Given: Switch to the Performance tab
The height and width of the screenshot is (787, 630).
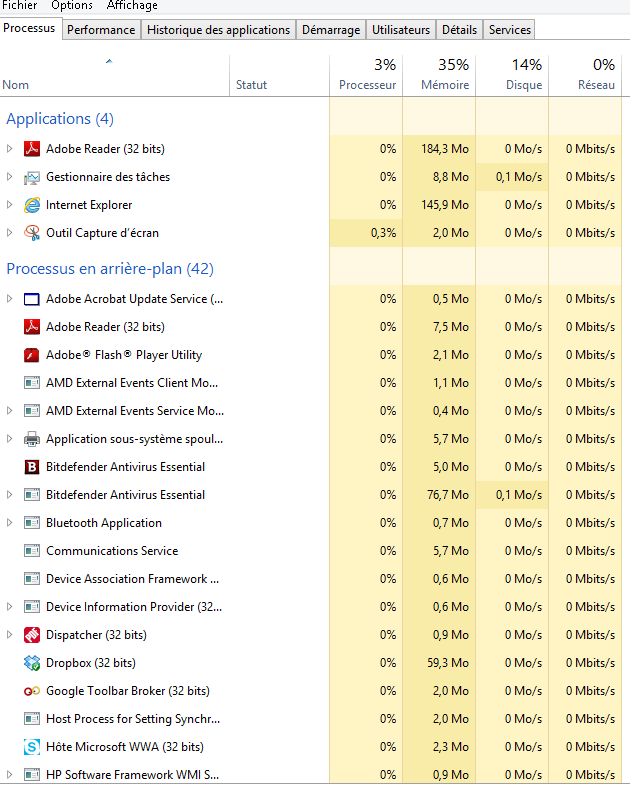Looking at the screenshot, I should point(101,30).
